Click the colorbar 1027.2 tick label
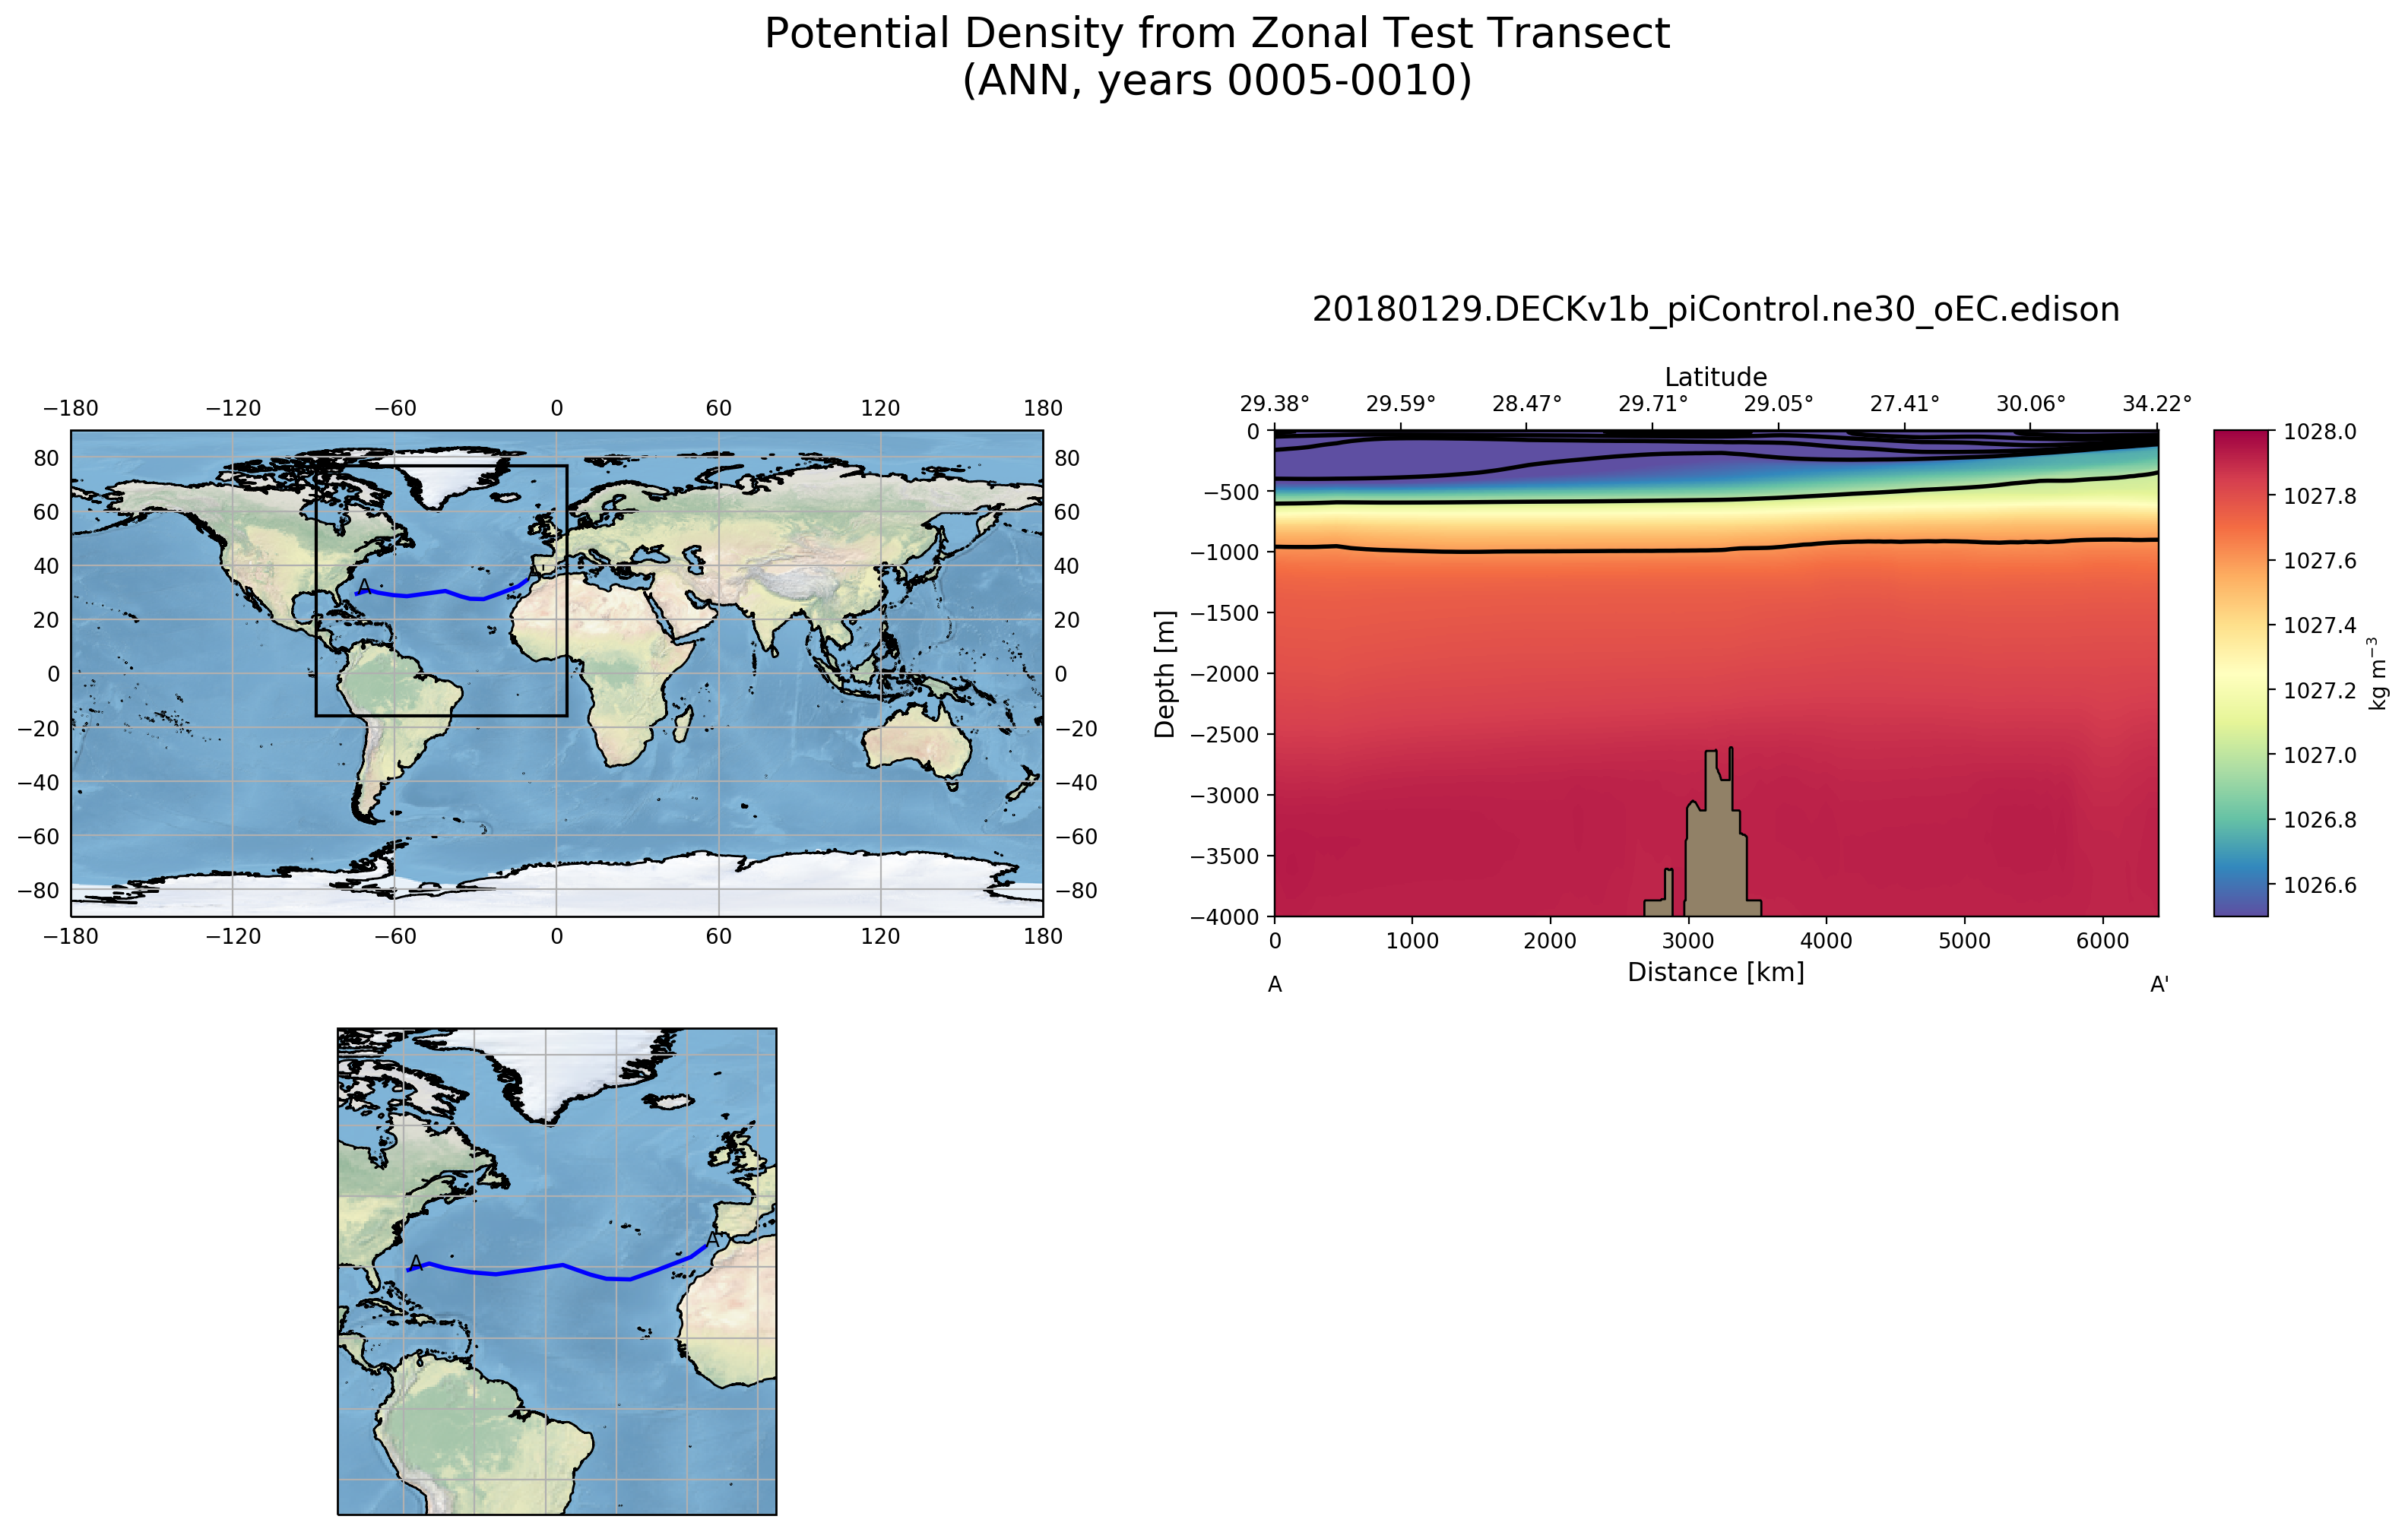The image size is (2408, 1532). pos(2319,691)
